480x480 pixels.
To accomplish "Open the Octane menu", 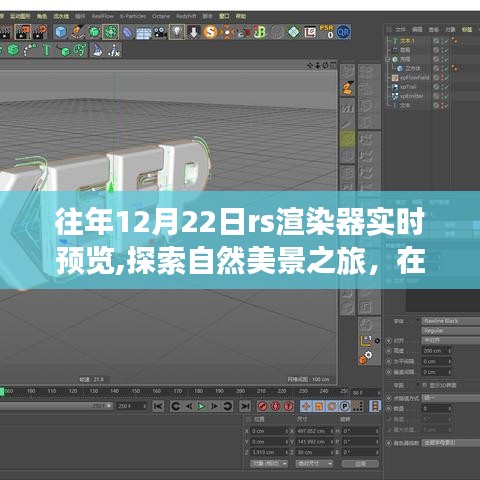I will (161, 16).
